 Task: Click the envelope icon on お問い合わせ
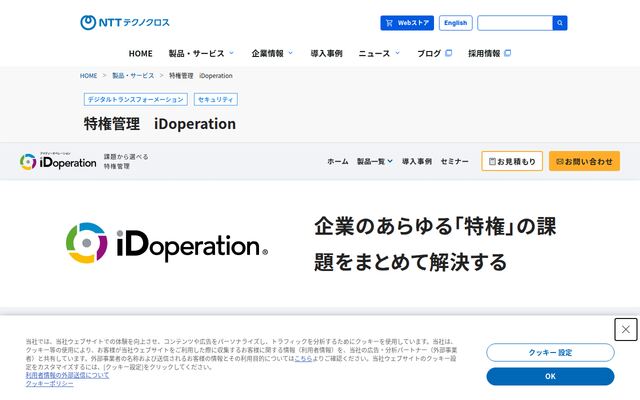(560, 162)
